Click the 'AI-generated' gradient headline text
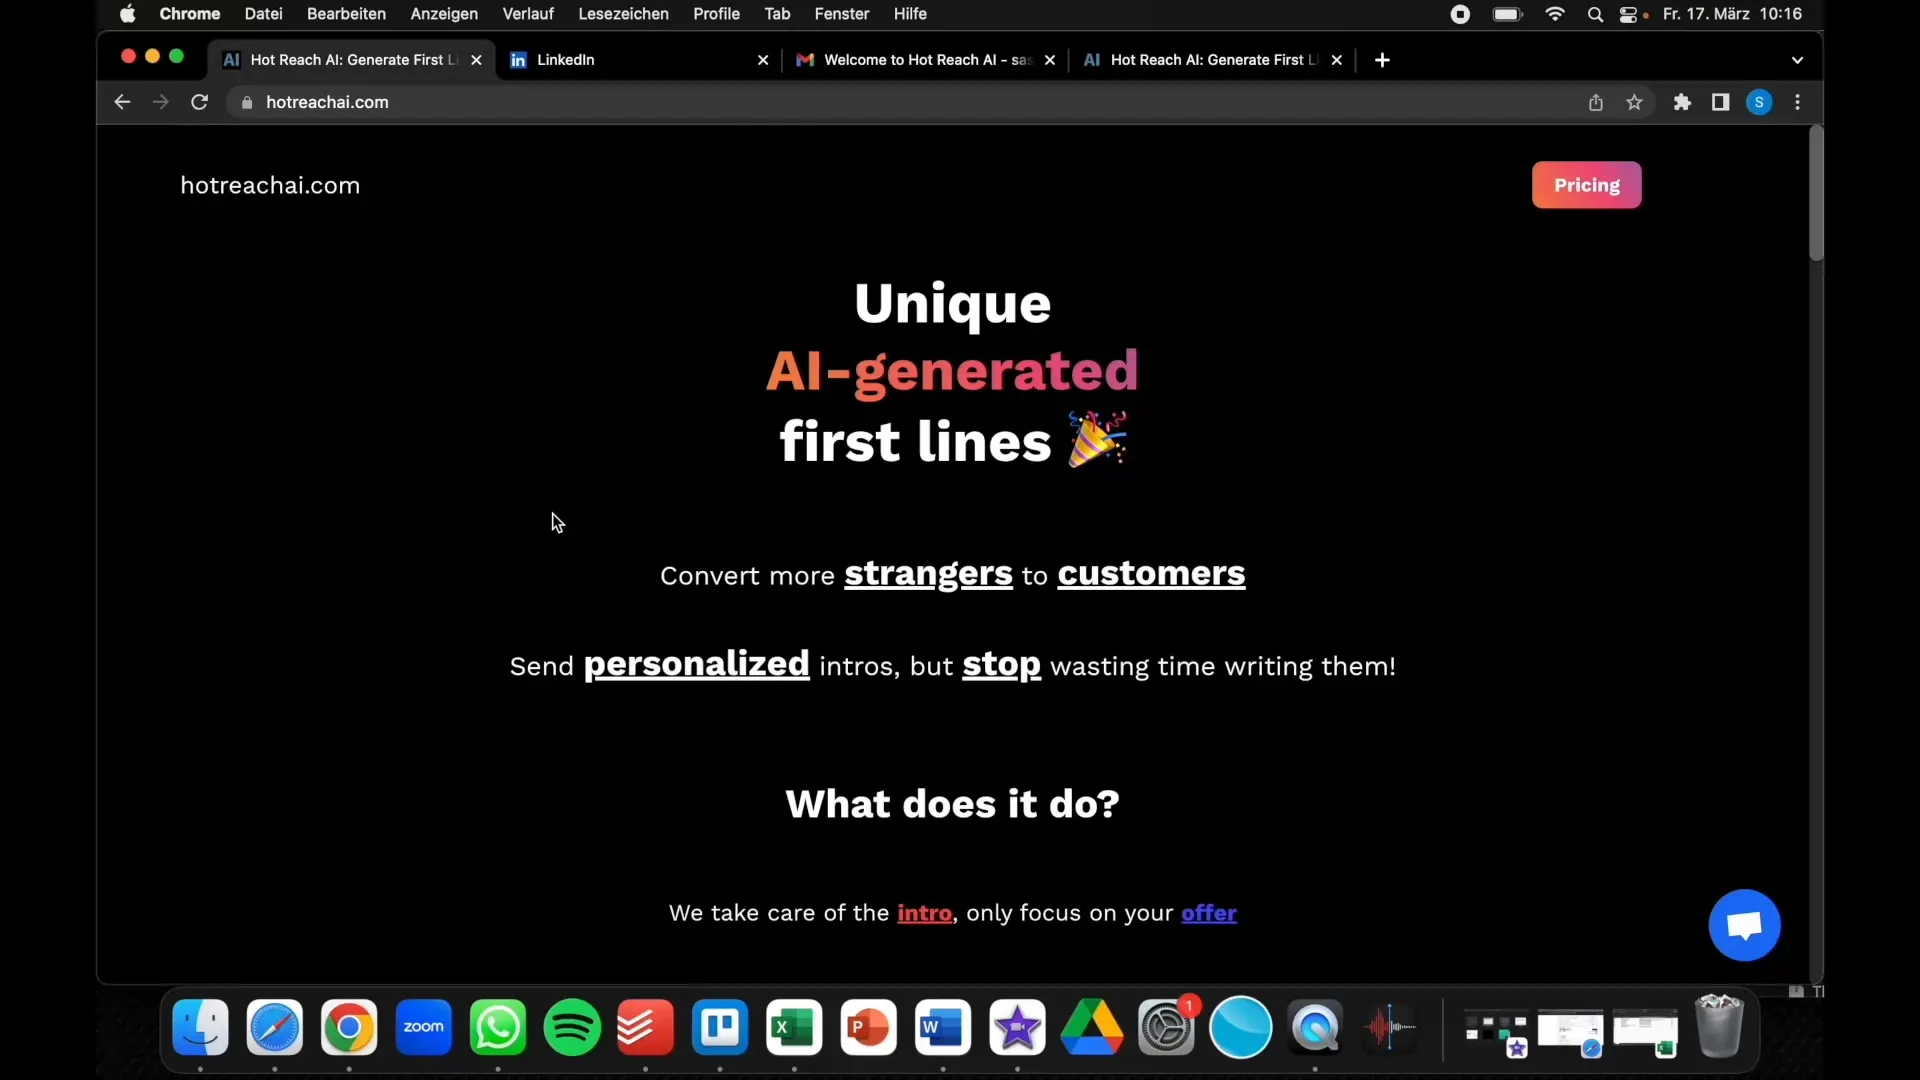Image resolution: width=1920 pixels, height=1080 pixels. point(952,371)
